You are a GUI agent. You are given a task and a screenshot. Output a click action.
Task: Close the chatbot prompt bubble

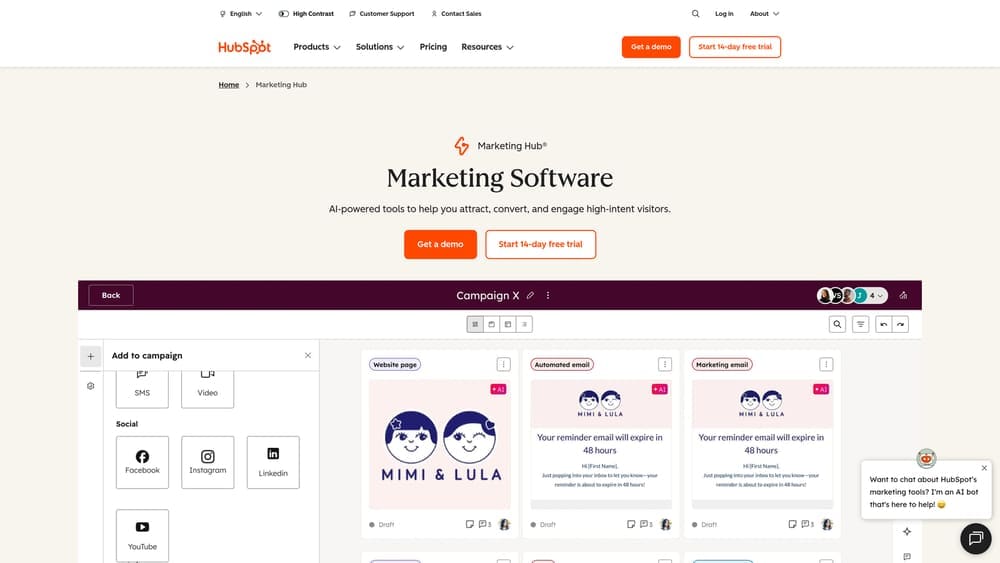coord(984,468)
